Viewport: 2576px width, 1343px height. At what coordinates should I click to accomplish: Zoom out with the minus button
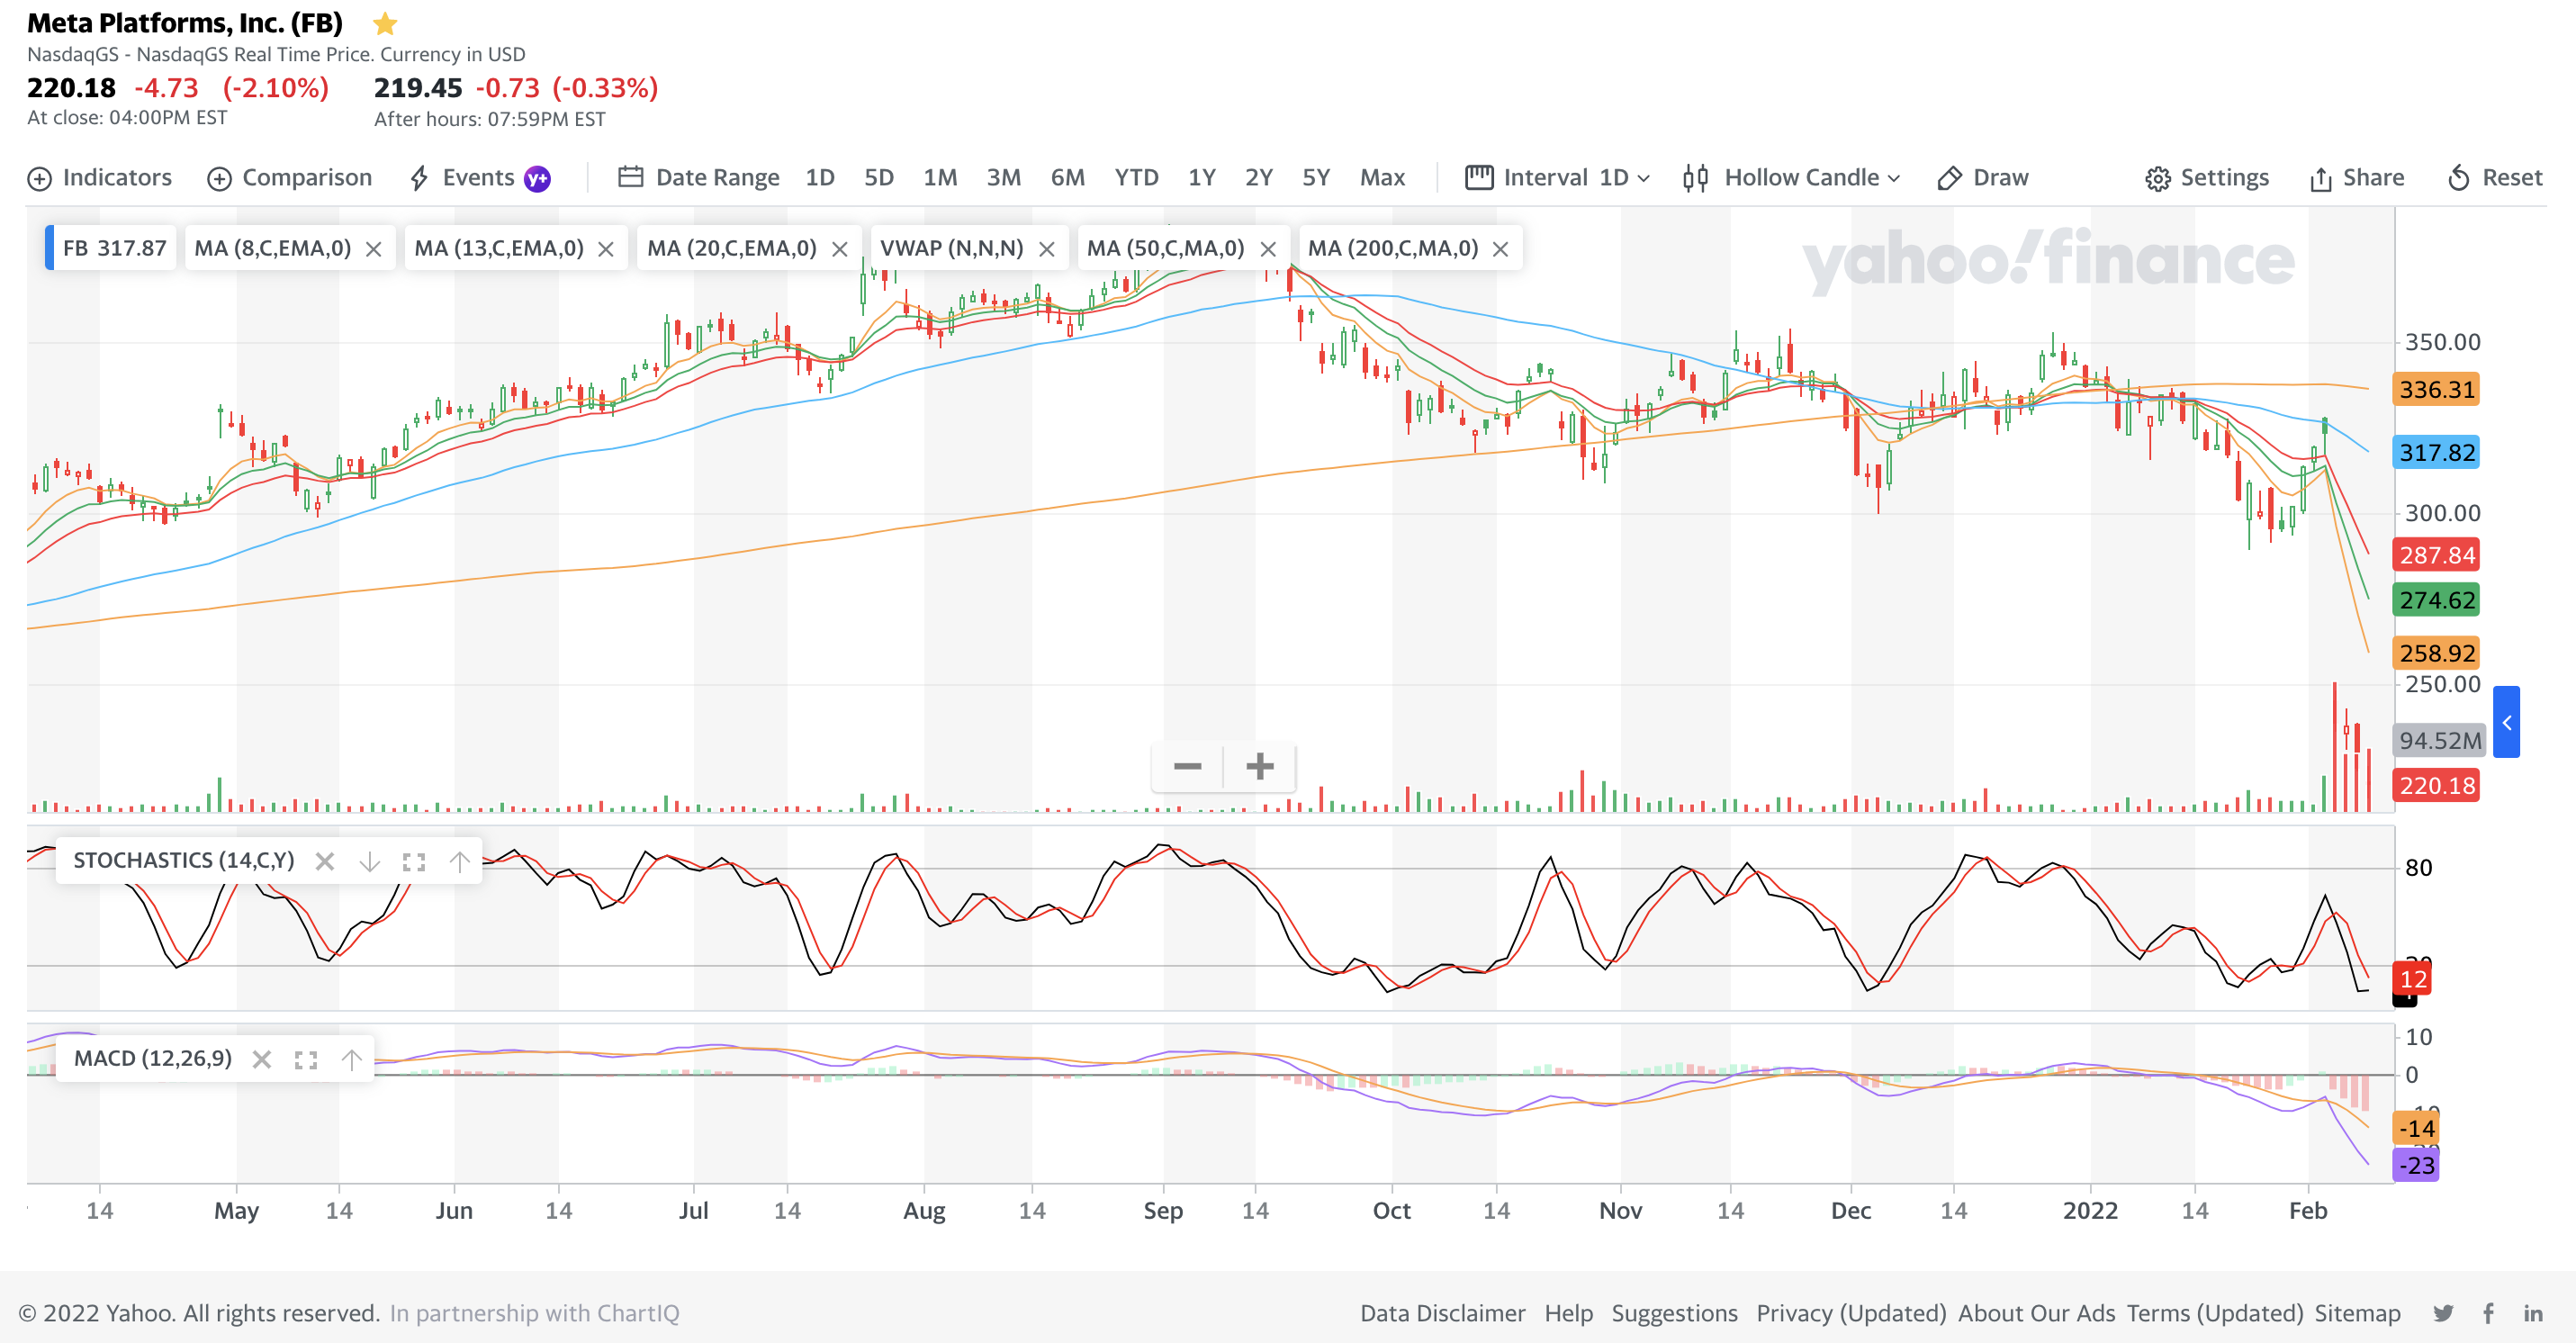click(1187, 767)
